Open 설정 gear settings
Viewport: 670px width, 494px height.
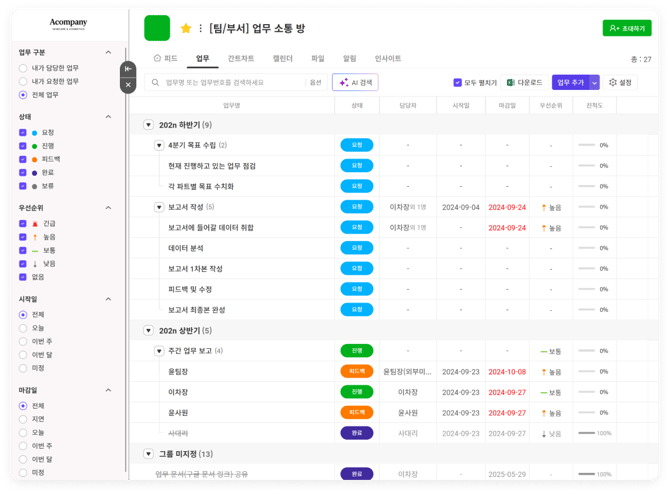621,82
